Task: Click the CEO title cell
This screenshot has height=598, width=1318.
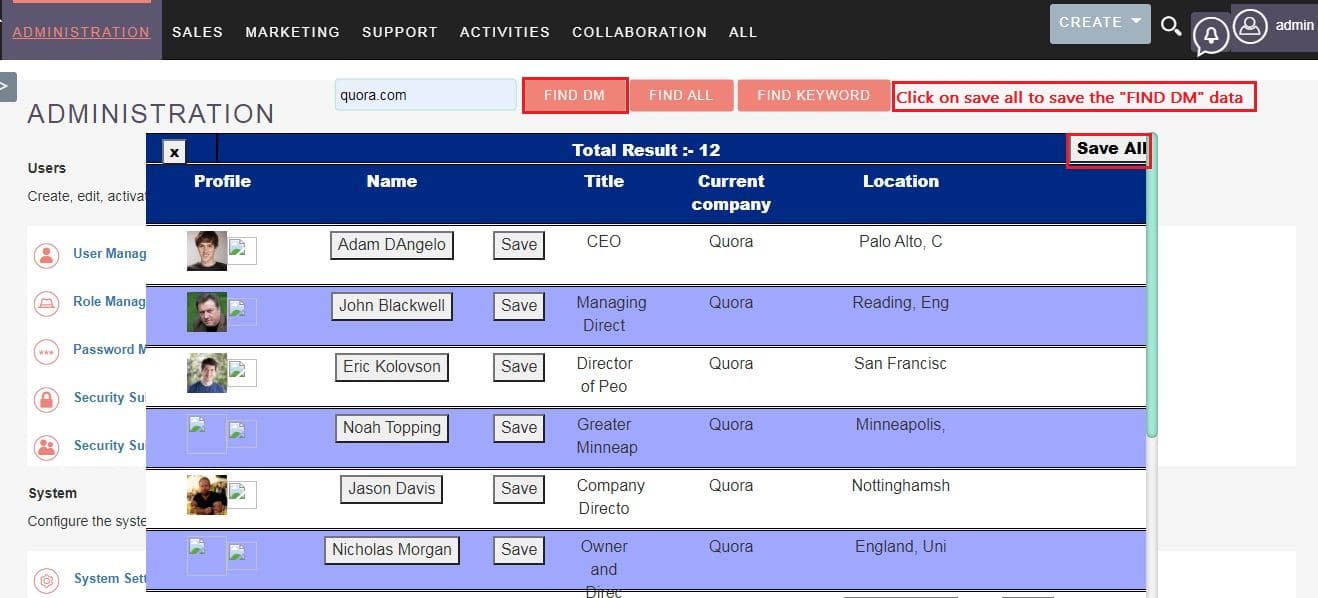Action: tap(604, 242)
